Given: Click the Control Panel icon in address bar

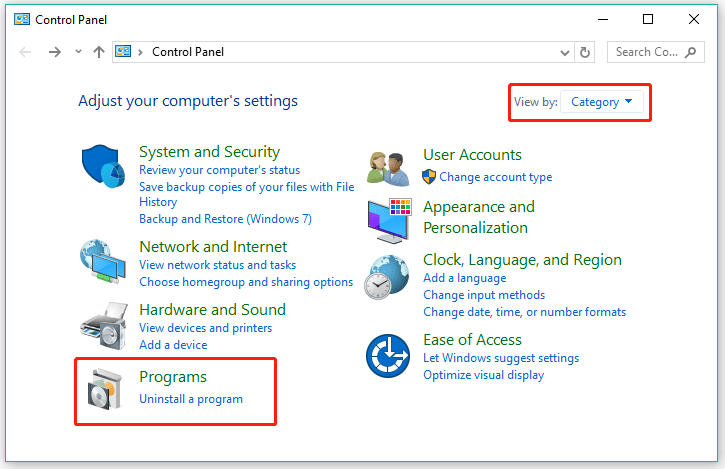Looking at the screenshot, I should click(x=123, y=51).
